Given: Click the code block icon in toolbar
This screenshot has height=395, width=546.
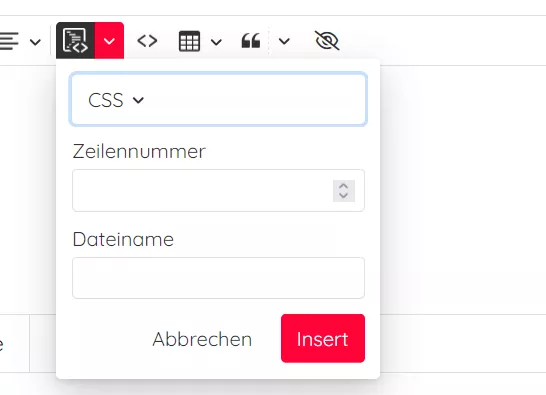Looking at the screenshot, I should pos(75,40).
